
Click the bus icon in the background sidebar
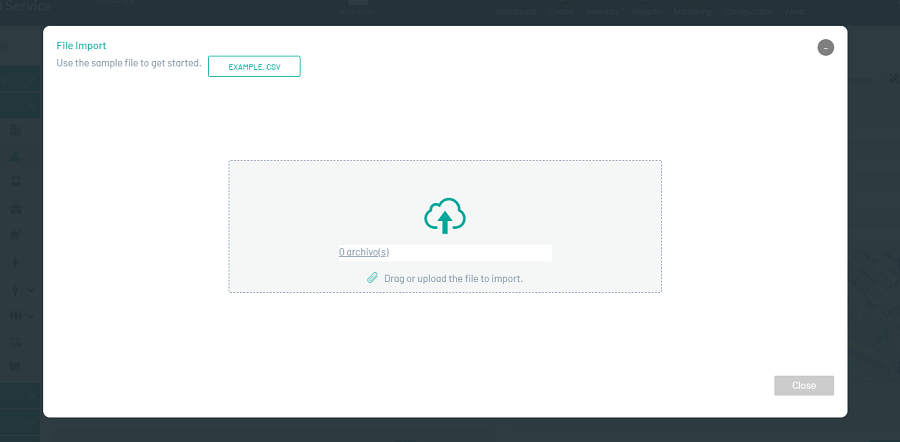pyautogui.click(x=16, y=182)
